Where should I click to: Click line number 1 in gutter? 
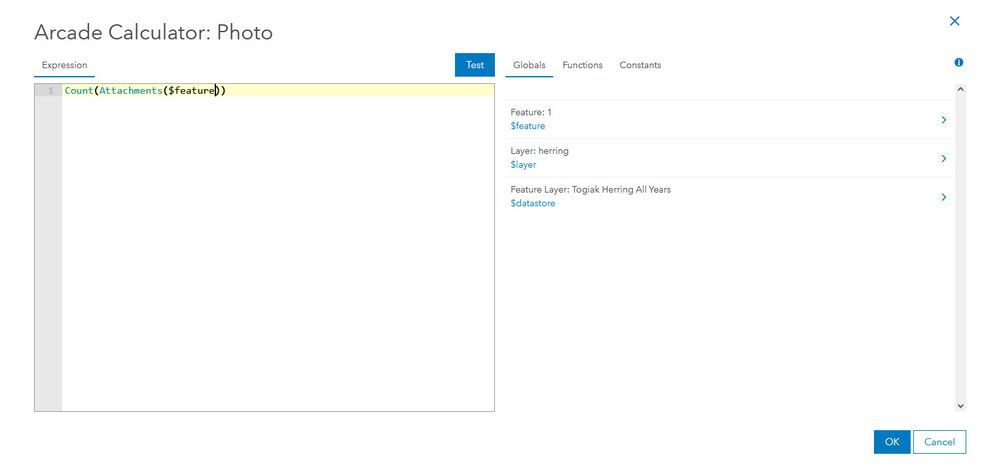coord(49,91)
